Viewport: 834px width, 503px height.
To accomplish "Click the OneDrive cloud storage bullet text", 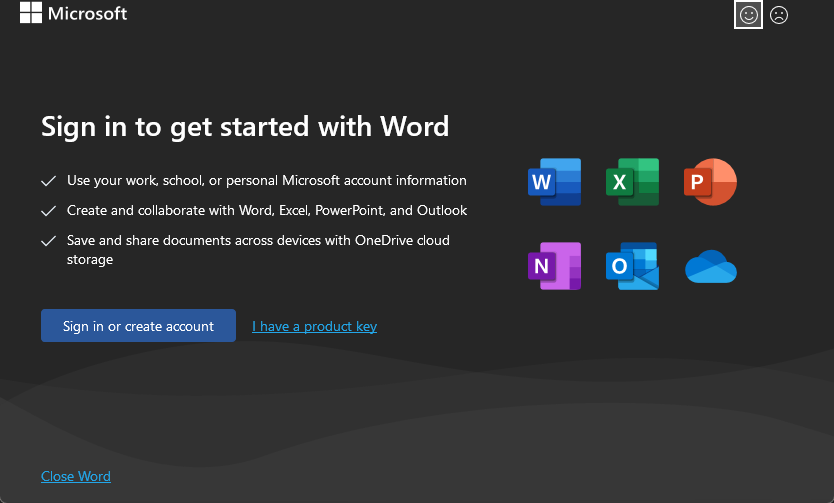I will [258, 250].
